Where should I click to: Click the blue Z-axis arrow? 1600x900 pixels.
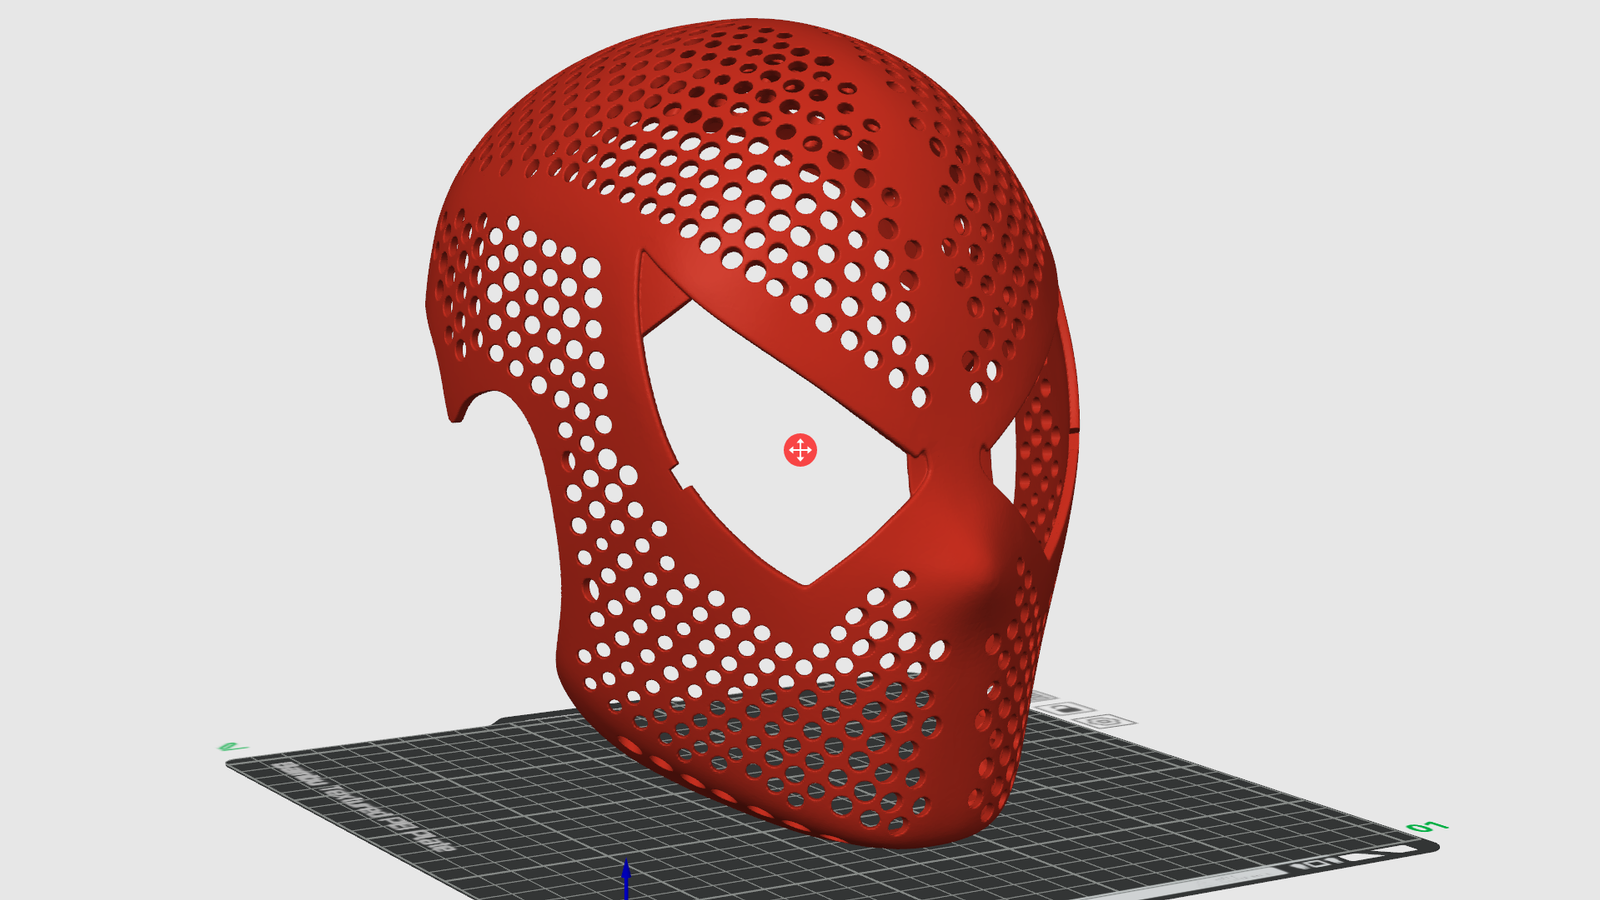[626, 876]
